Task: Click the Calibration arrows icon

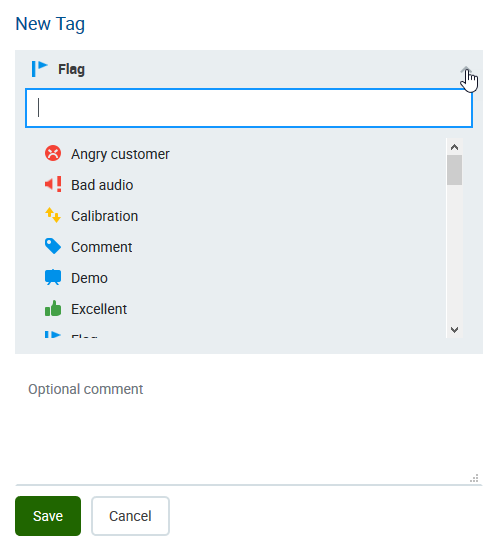Action: [x=53, y=215]
